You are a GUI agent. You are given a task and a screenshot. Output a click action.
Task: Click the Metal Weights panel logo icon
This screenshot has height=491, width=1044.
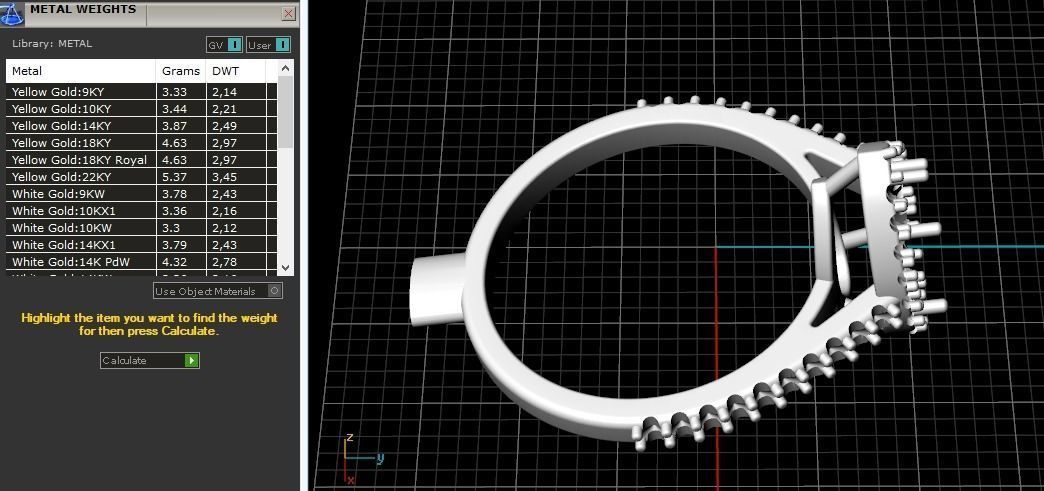coord(12,13)
